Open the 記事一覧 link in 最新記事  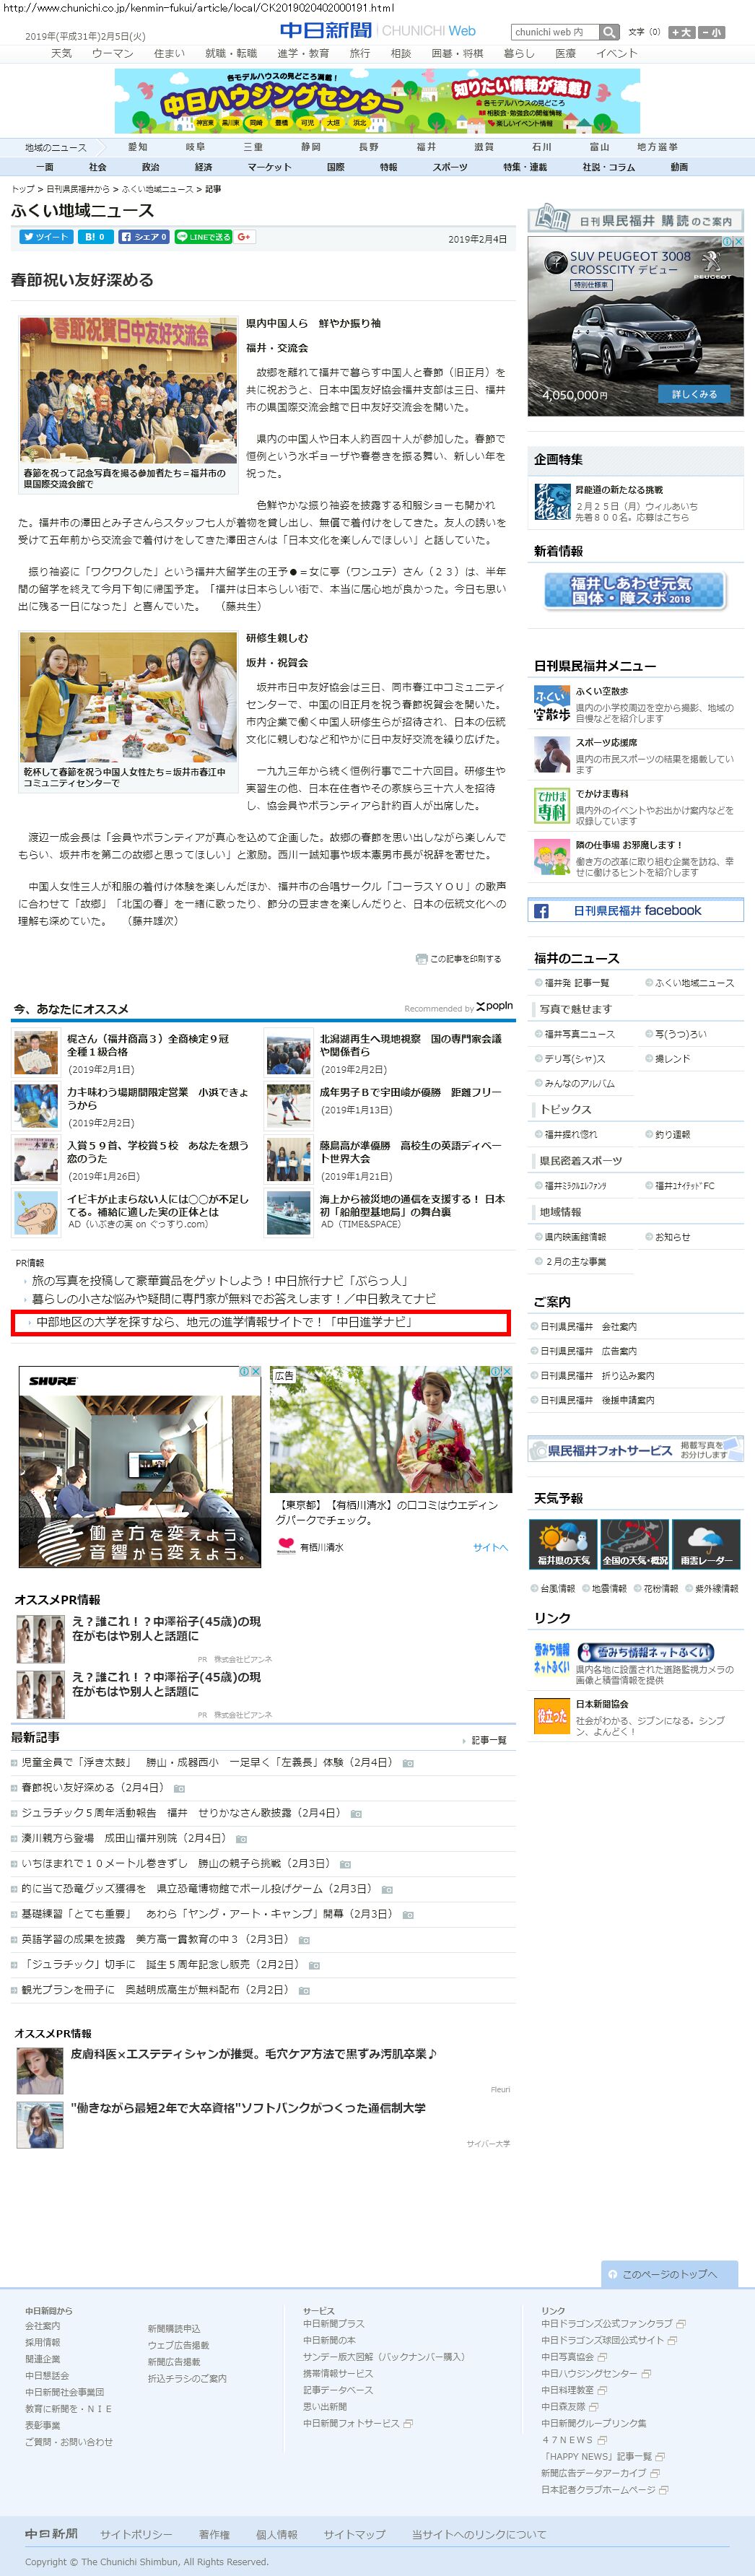pos(489,1740)
